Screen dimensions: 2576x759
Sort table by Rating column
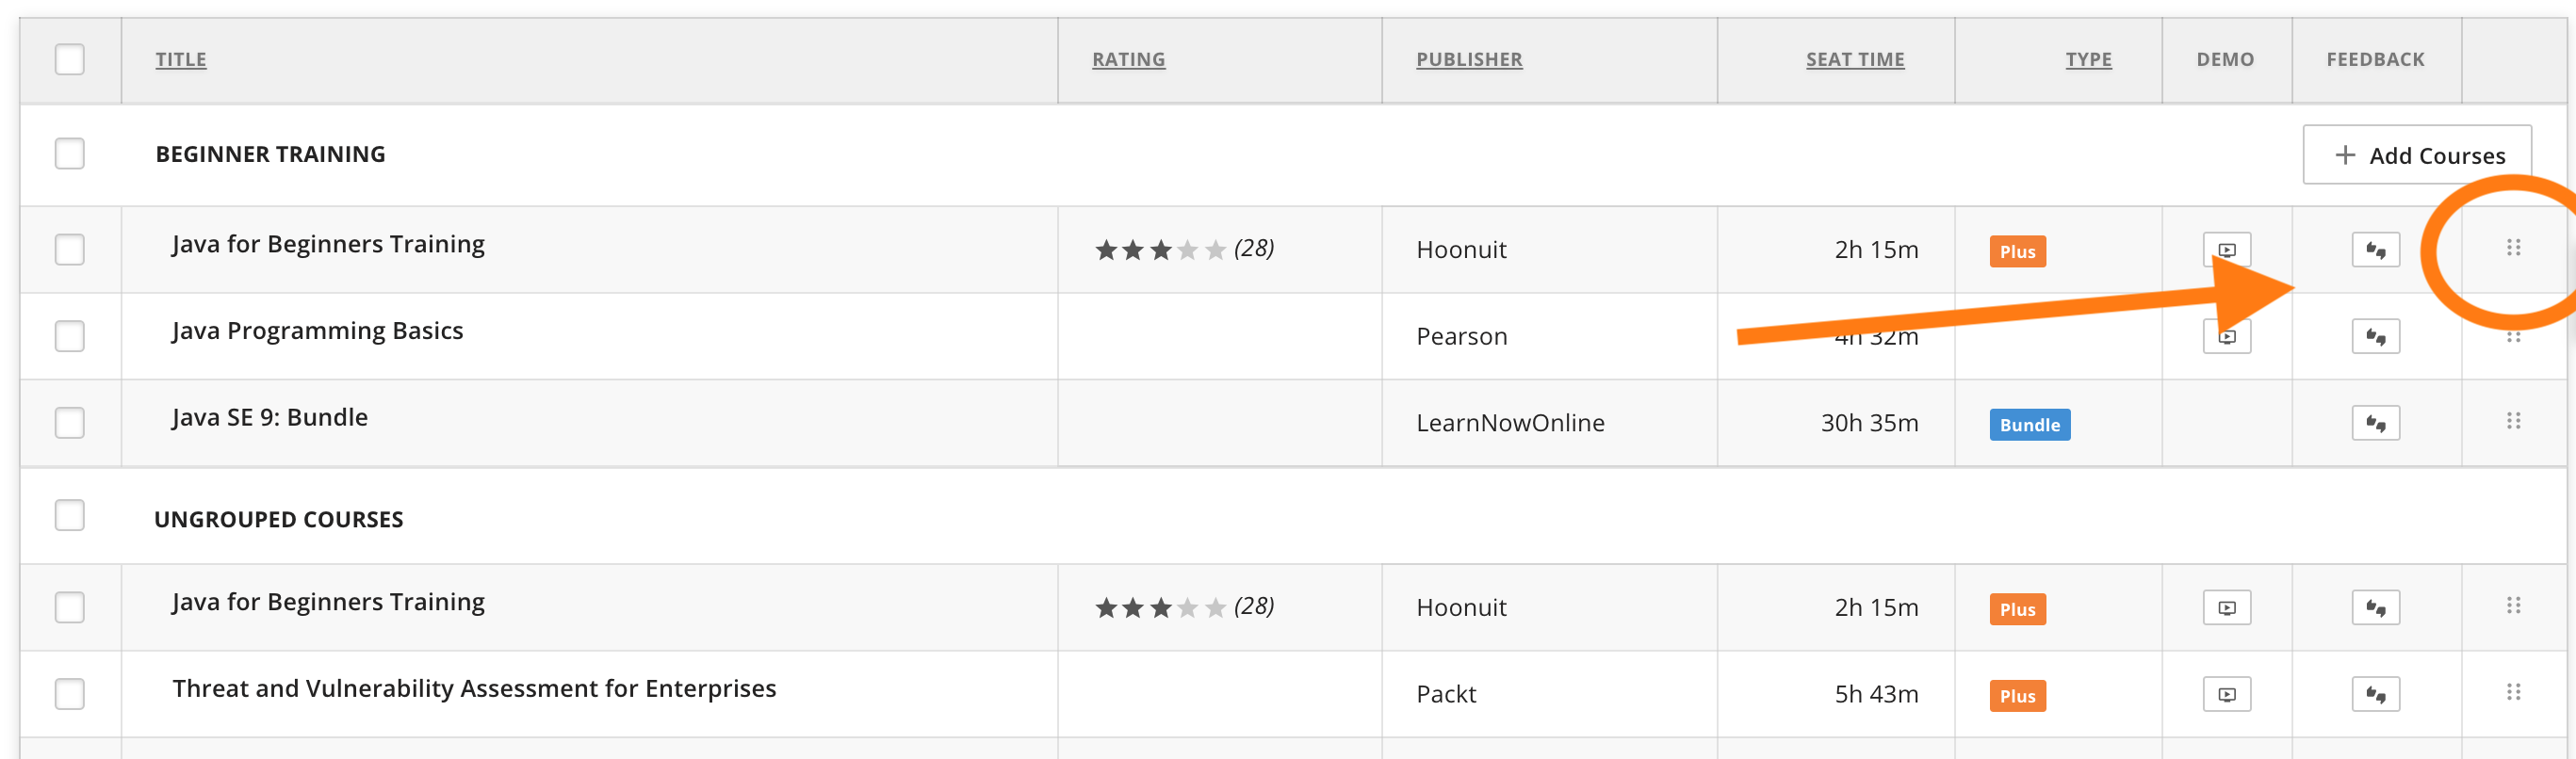pyautogui.click(x=1128, y=60)
